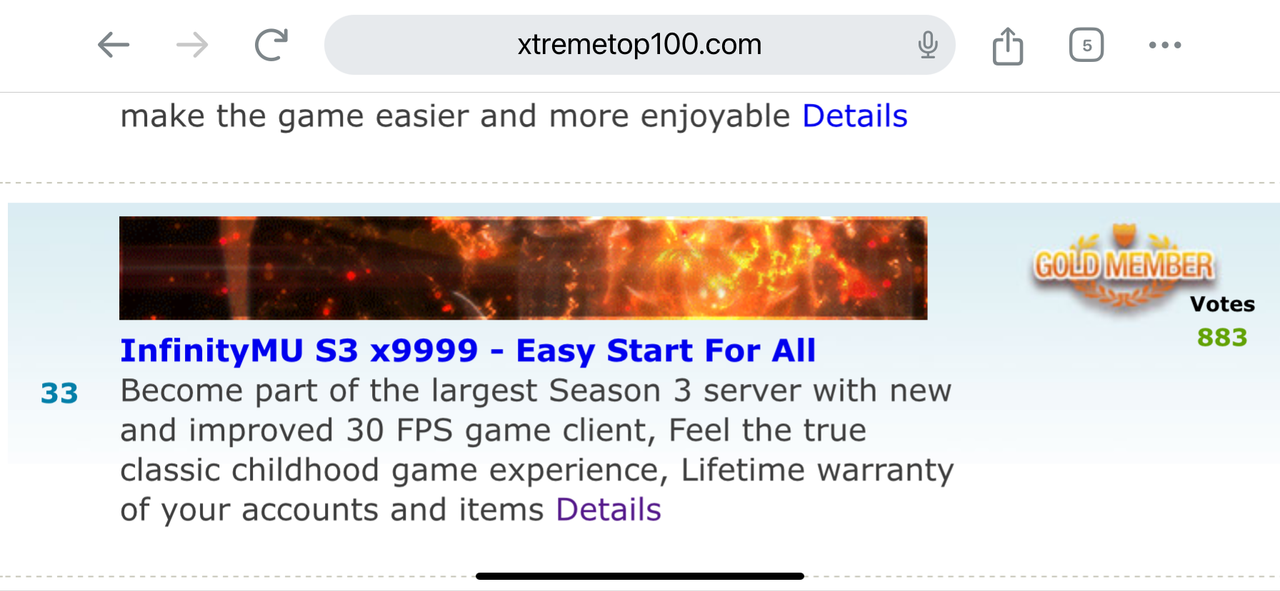Go back using the browser back arrow
The image size is (1280, 591).
114,45
